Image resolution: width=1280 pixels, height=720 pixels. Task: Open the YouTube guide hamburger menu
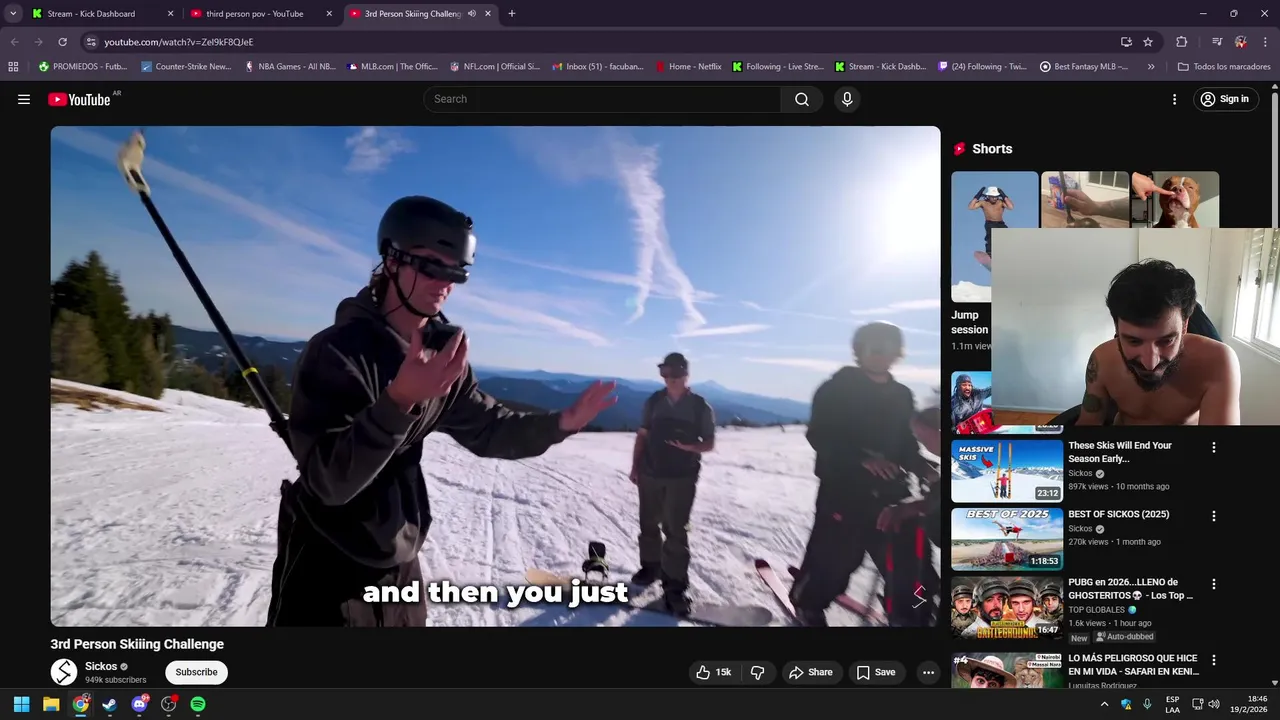tap(24, 99)
